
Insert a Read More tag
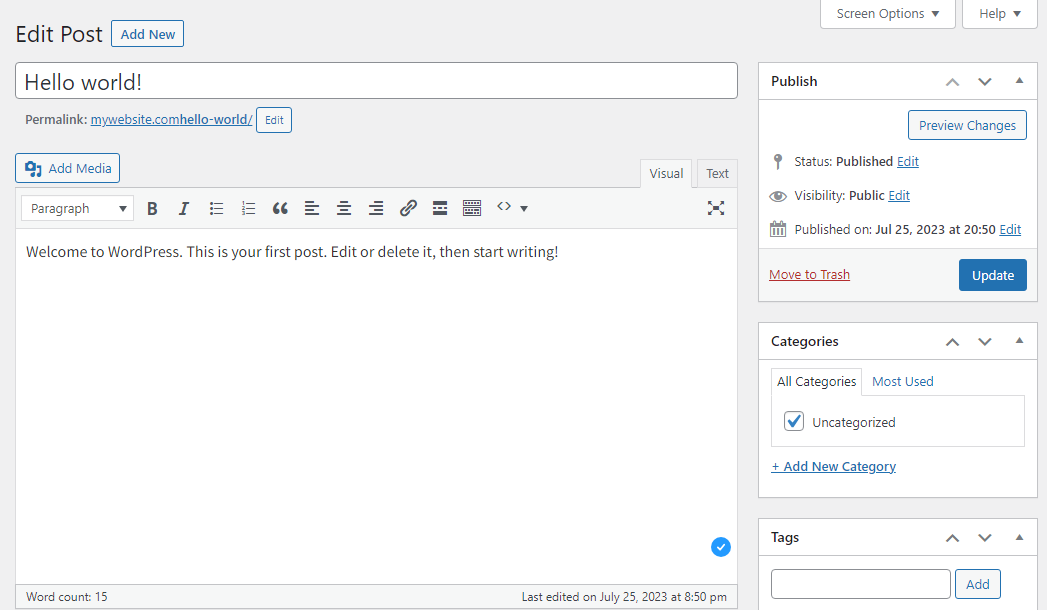click(440, 207)
